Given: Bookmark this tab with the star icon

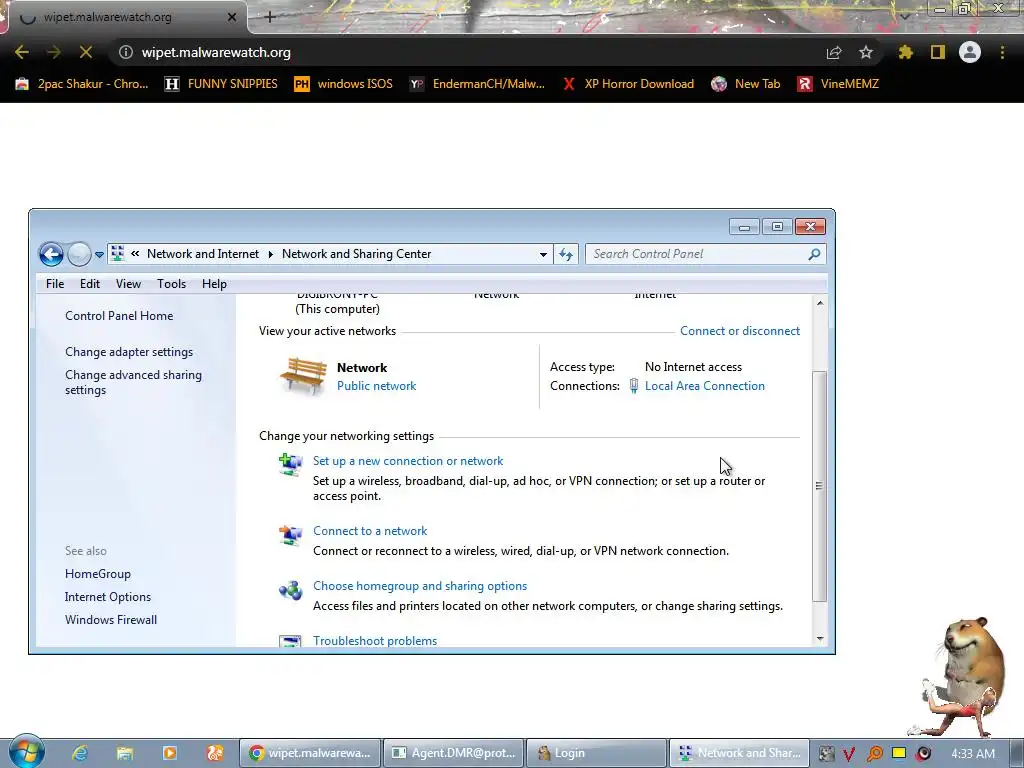Looking at the screenshot, I should 866,52.
